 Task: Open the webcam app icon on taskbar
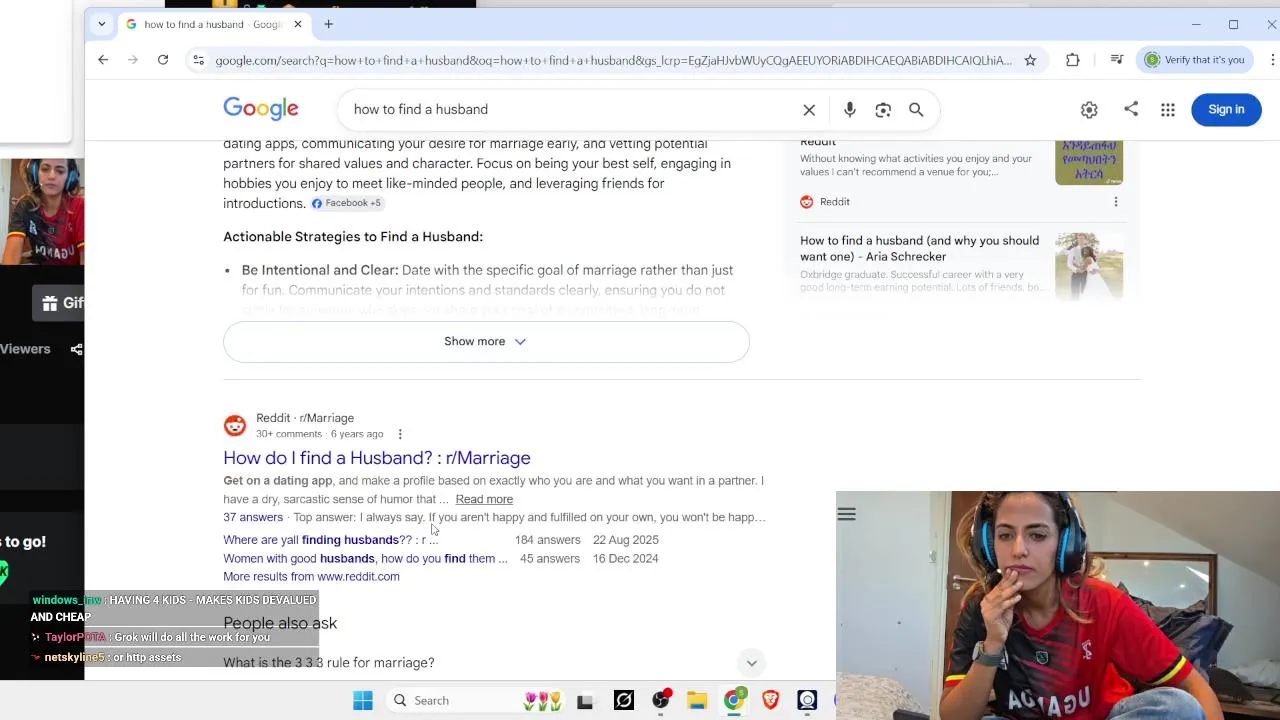click(x=807, y=701)
